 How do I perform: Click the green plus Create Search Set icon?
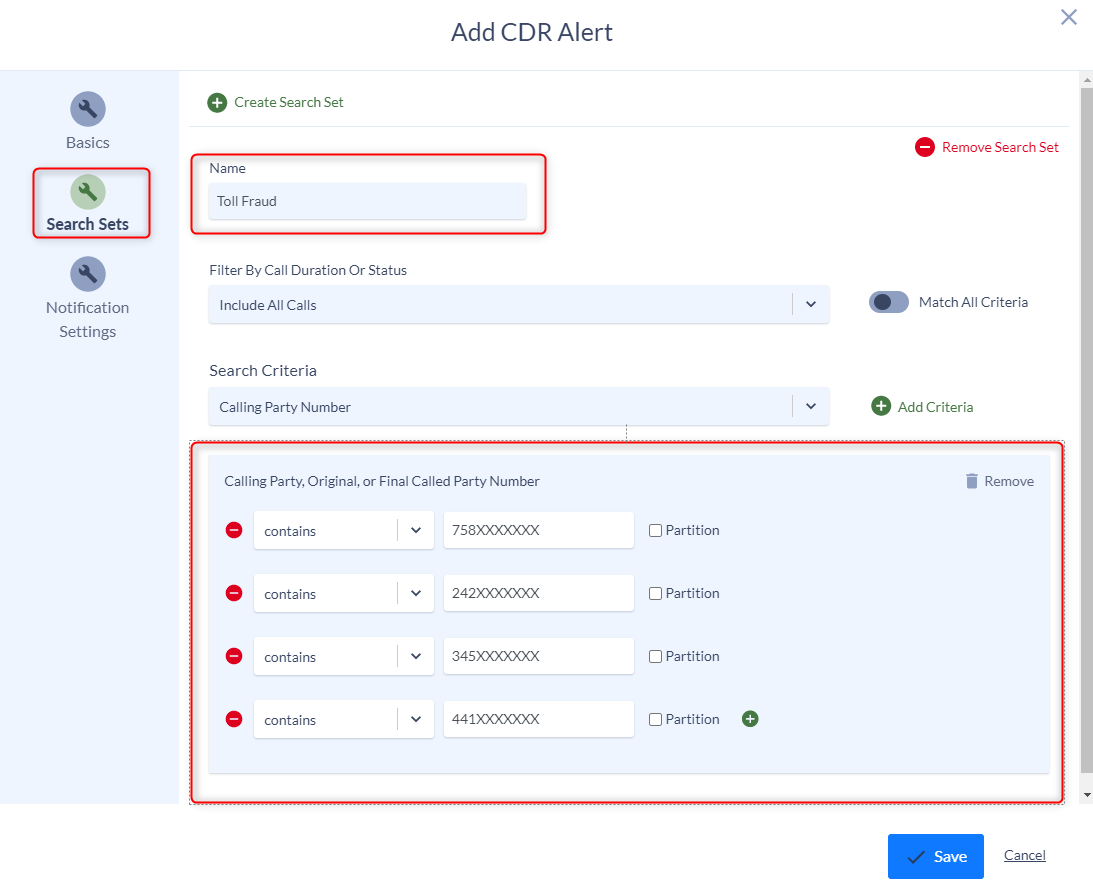point(217,103)
